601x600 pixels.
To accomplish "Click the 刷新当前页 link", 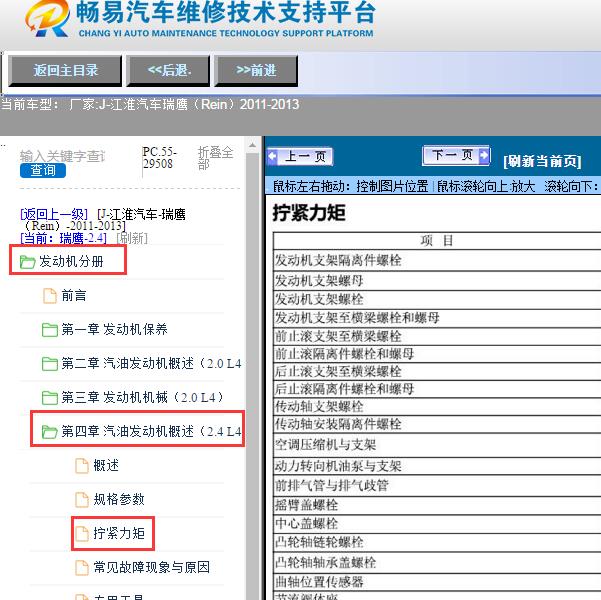I will [542, 161].
